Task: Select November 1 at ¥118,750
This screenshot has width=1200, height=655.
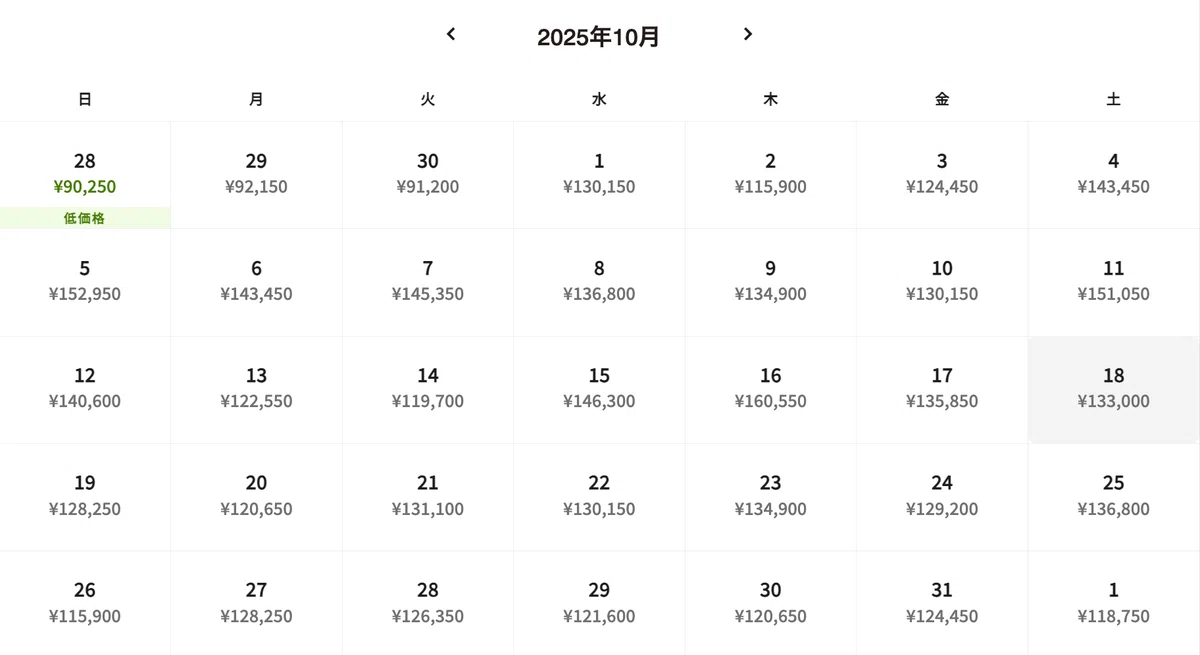Action: click(1113, 604)
